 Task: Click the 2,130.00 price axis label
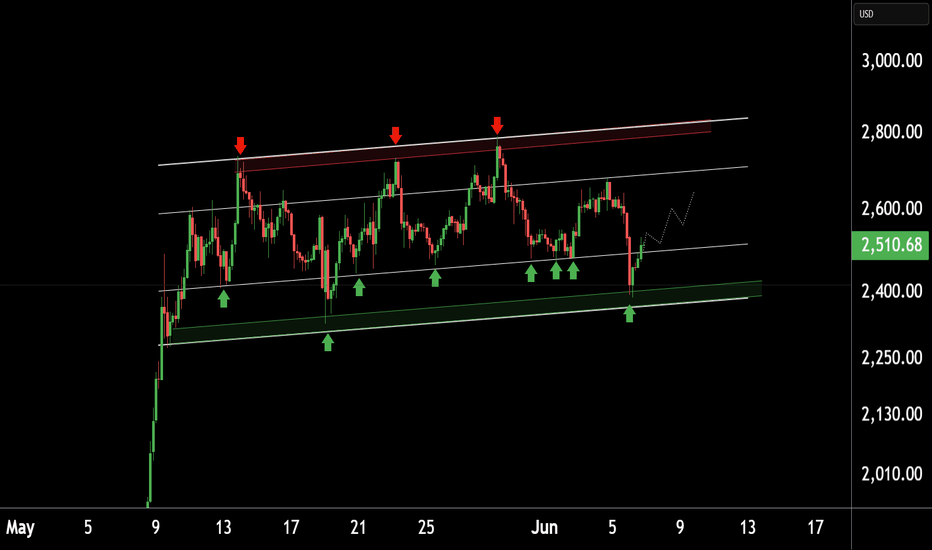[x=892, y=414]
